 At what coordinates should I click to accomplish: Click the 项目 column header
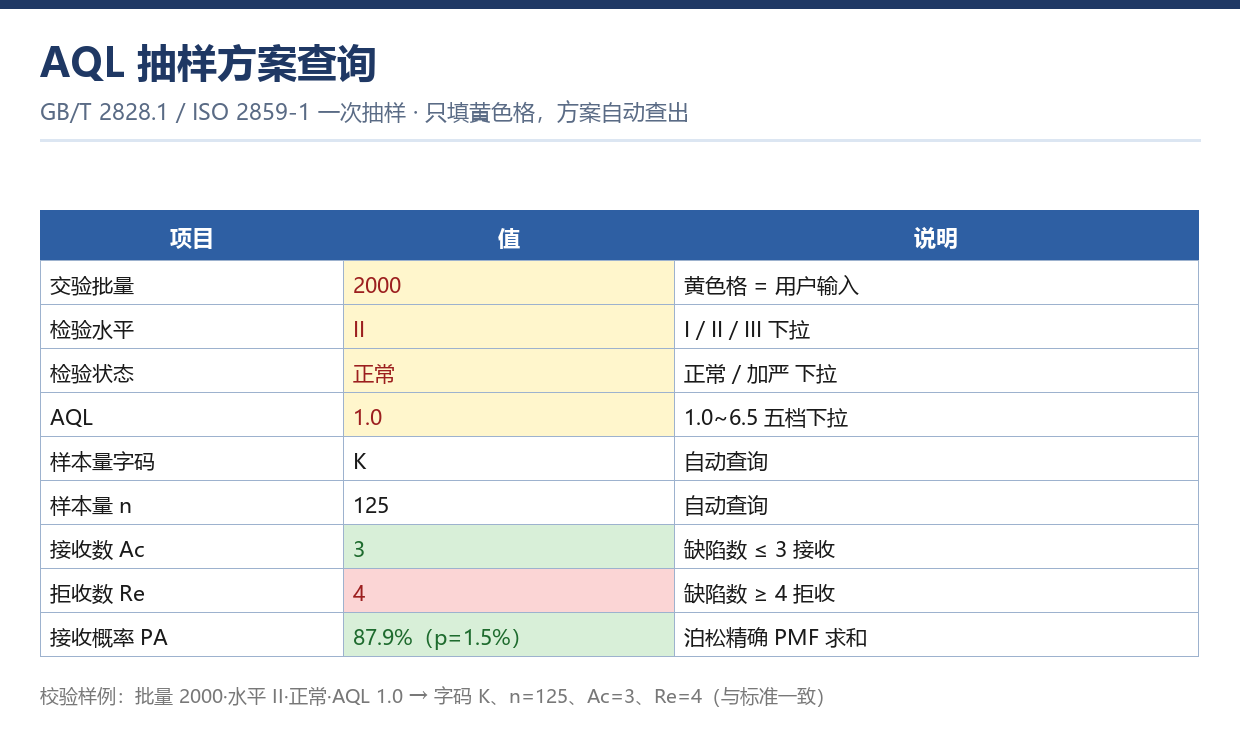[x=192, y=236]
